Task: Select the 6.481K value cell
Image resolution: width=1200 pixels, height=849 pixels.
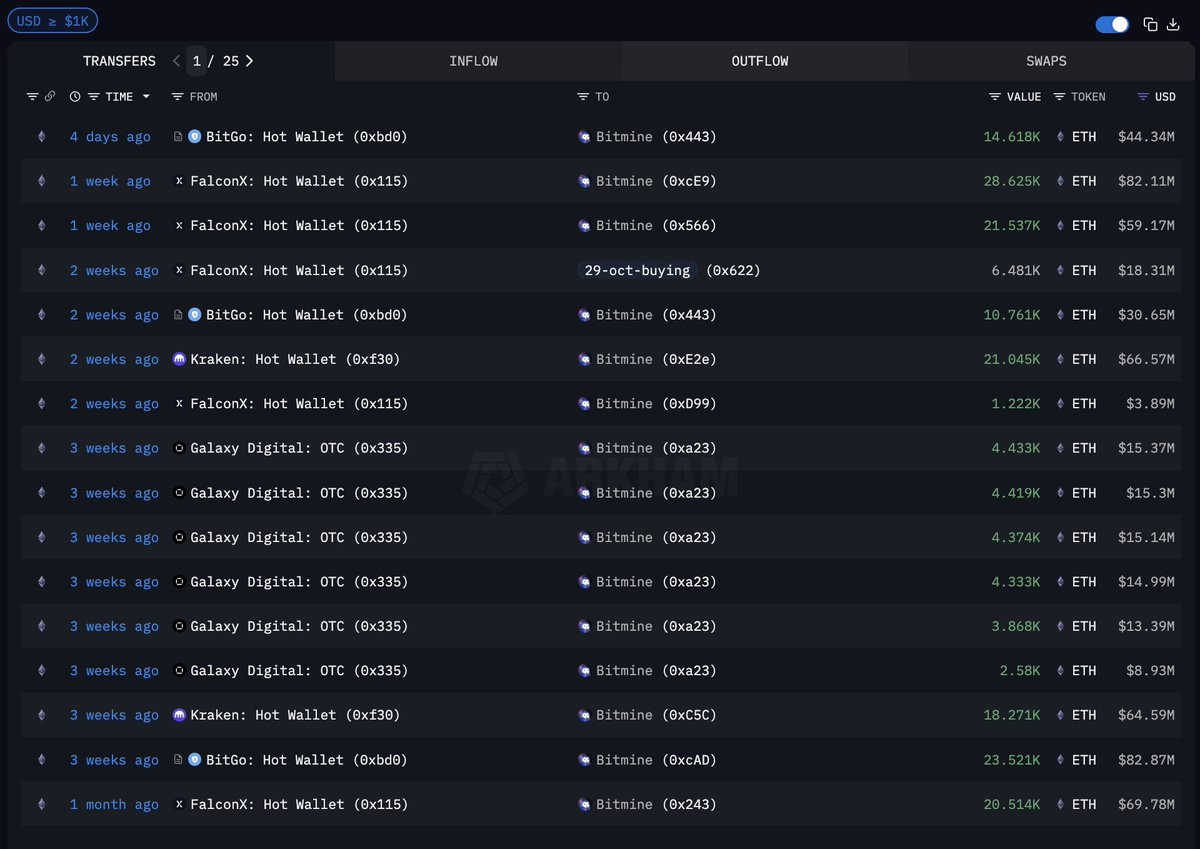Action: (x=1015, y=270)
